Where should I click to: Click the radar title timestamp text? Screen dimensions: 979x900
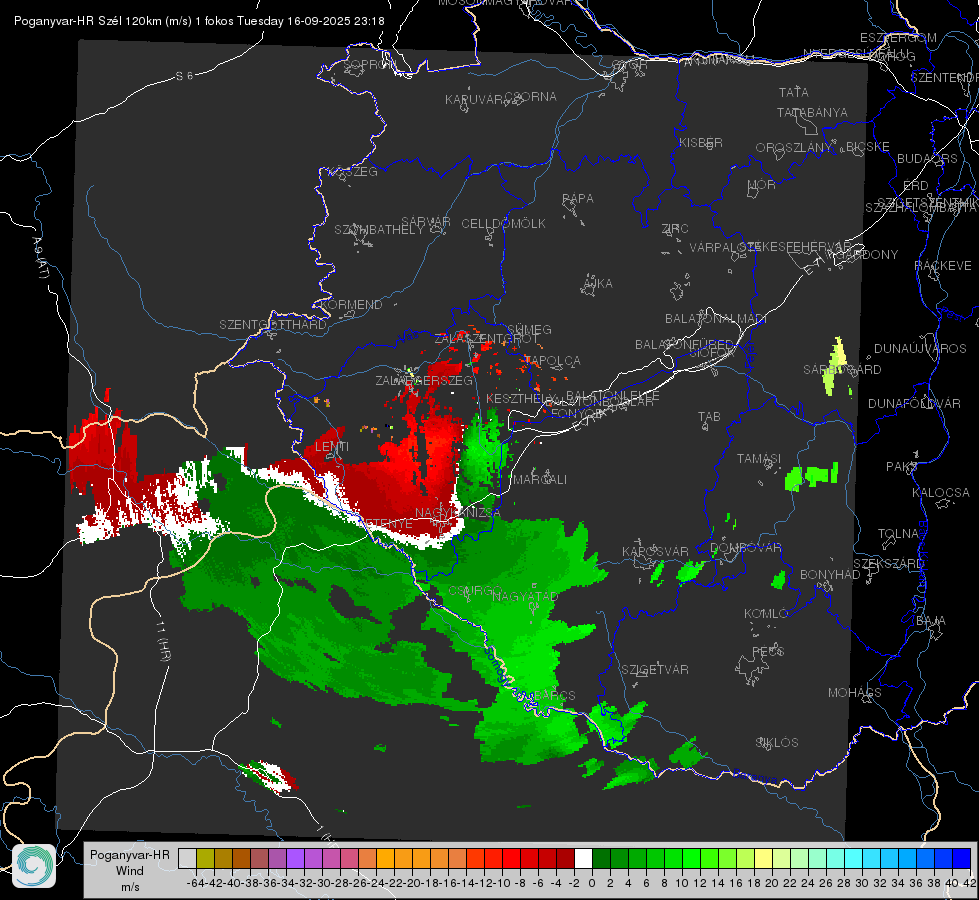199,21
